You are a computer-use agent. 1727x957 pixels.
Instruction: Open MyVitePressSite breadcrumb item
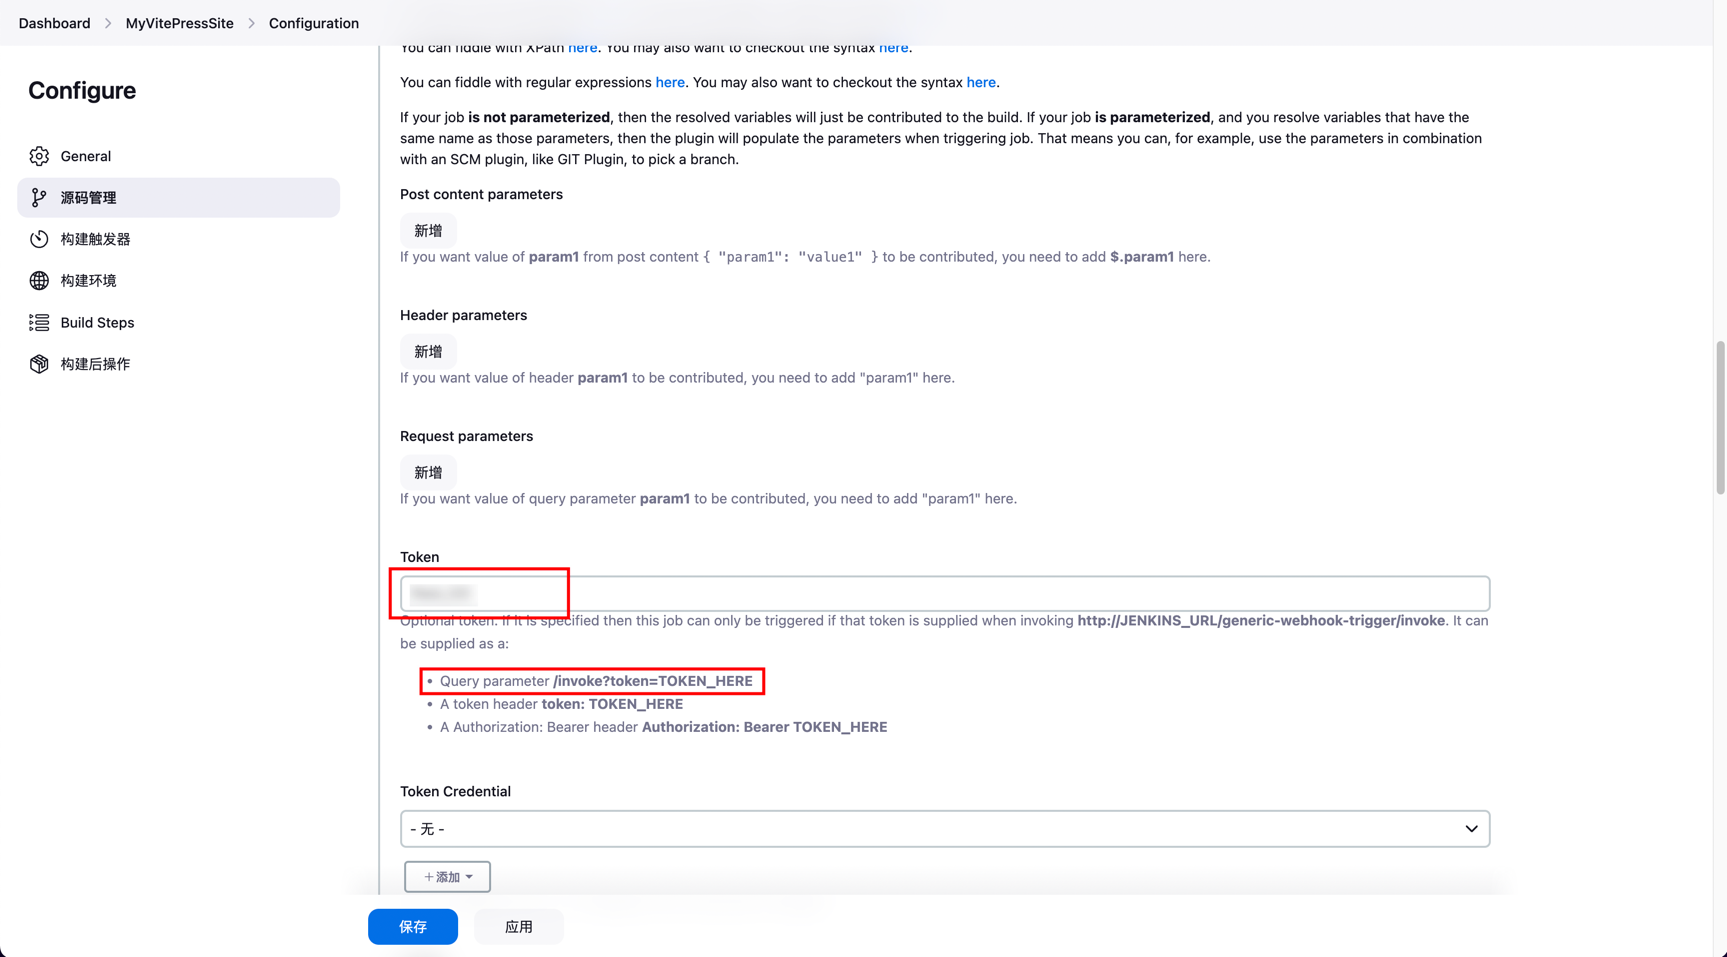coord(179,23)
